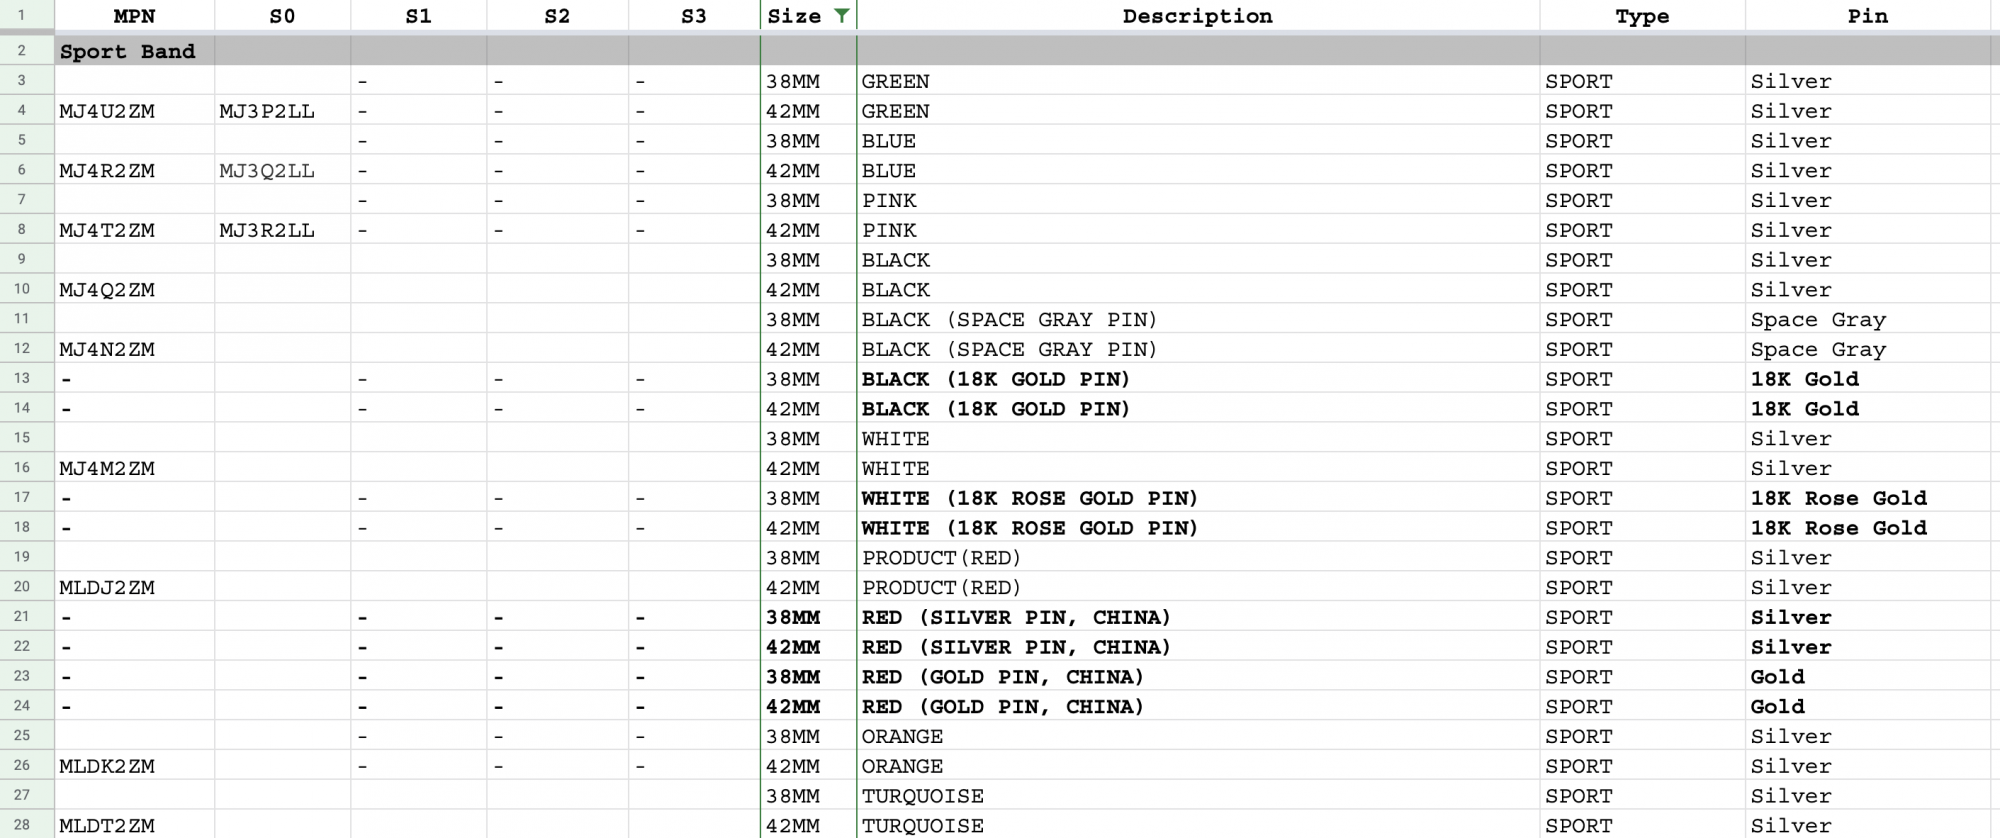Select the WHITE description in row 15
The image size is (2000, 838).
pos(1198,438)
